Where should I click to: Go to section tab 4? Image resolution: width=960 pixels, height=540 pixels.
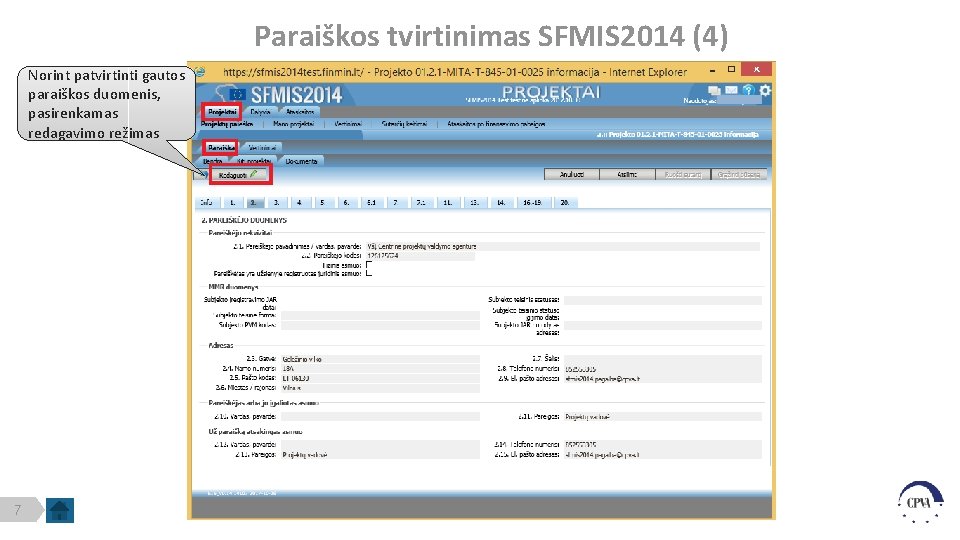[299, 202]
